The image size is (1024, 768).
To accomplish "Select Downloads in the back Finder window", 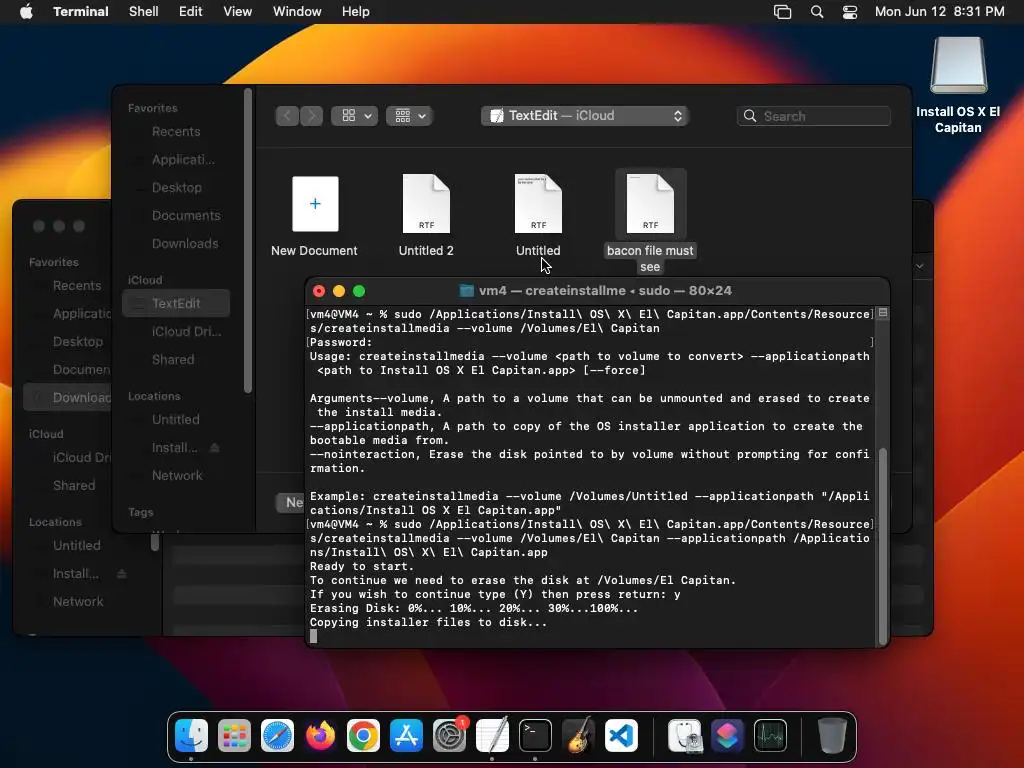I will click(x=69, y=398).
